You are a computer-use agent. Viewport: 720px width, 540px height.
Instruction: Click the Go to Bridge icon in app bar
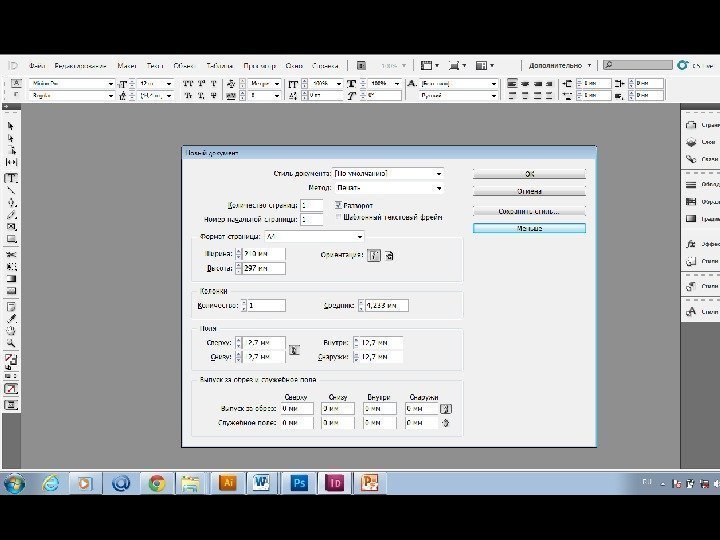point(361,66)
